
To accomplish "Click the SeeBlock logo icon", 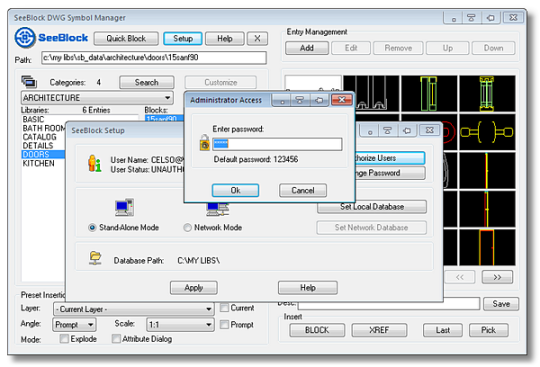I will [x=25, y=38].
